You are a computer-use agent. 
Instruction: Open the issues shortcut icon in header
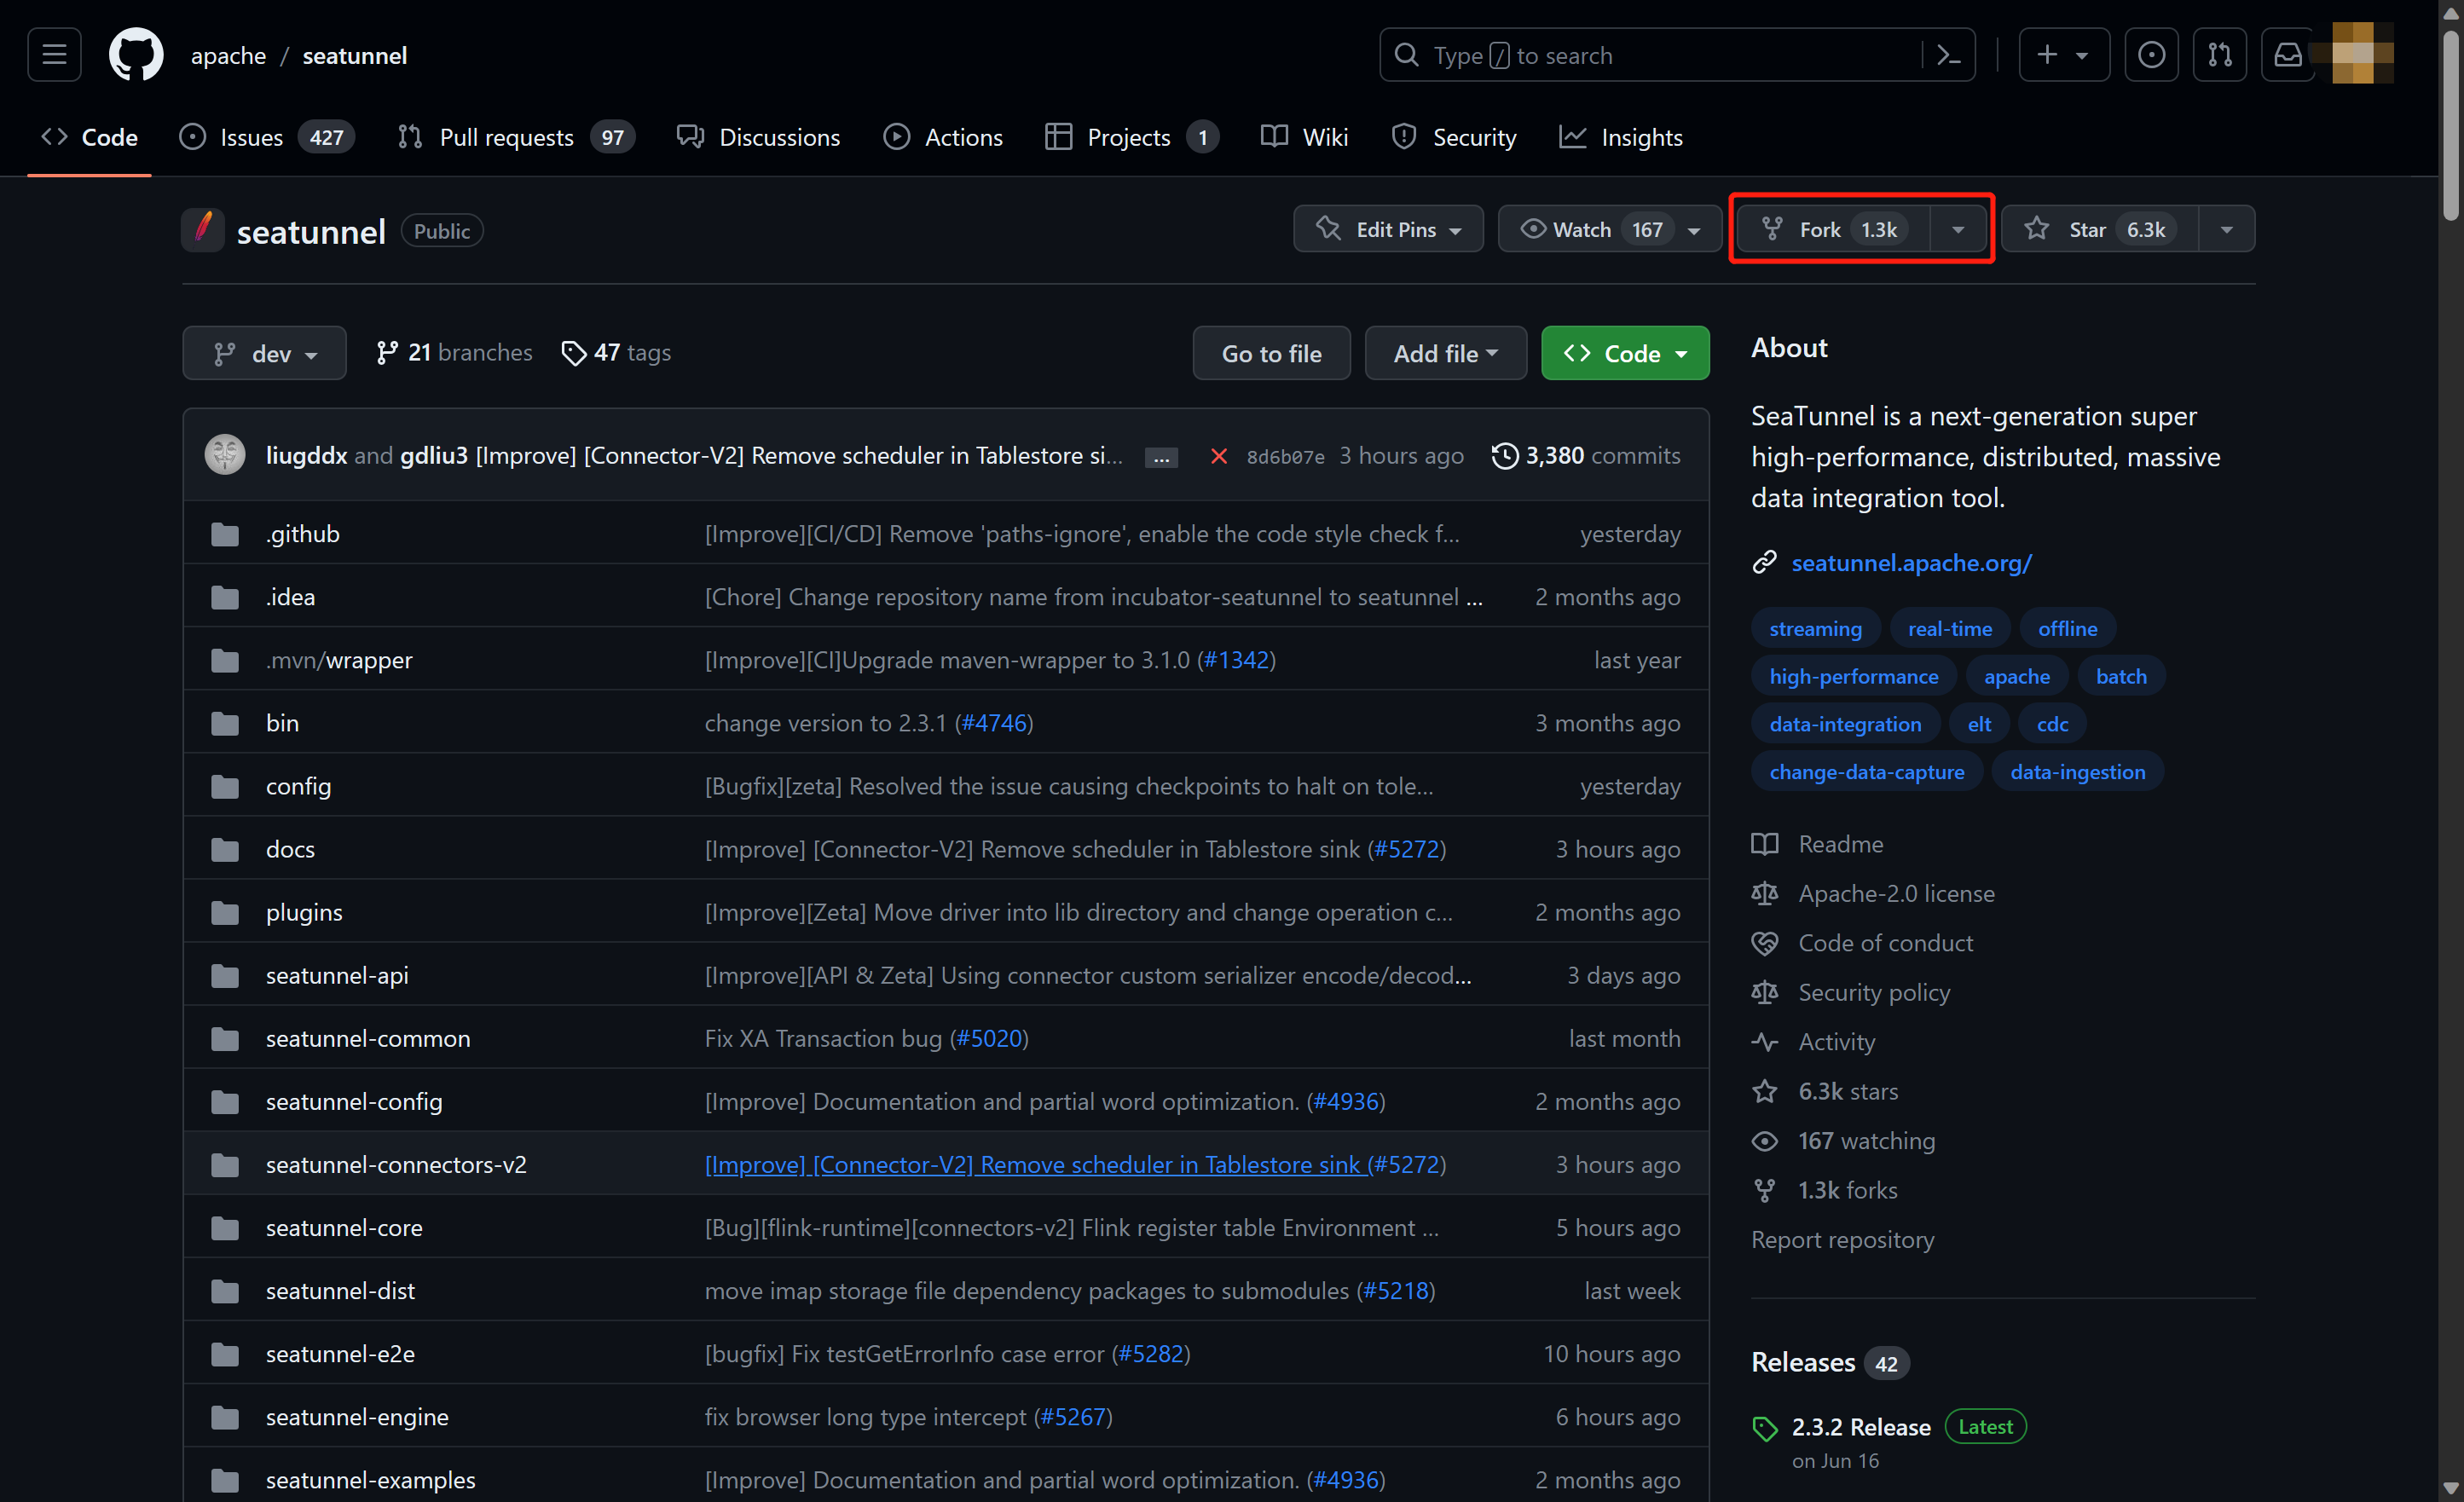click(2151, 55)
